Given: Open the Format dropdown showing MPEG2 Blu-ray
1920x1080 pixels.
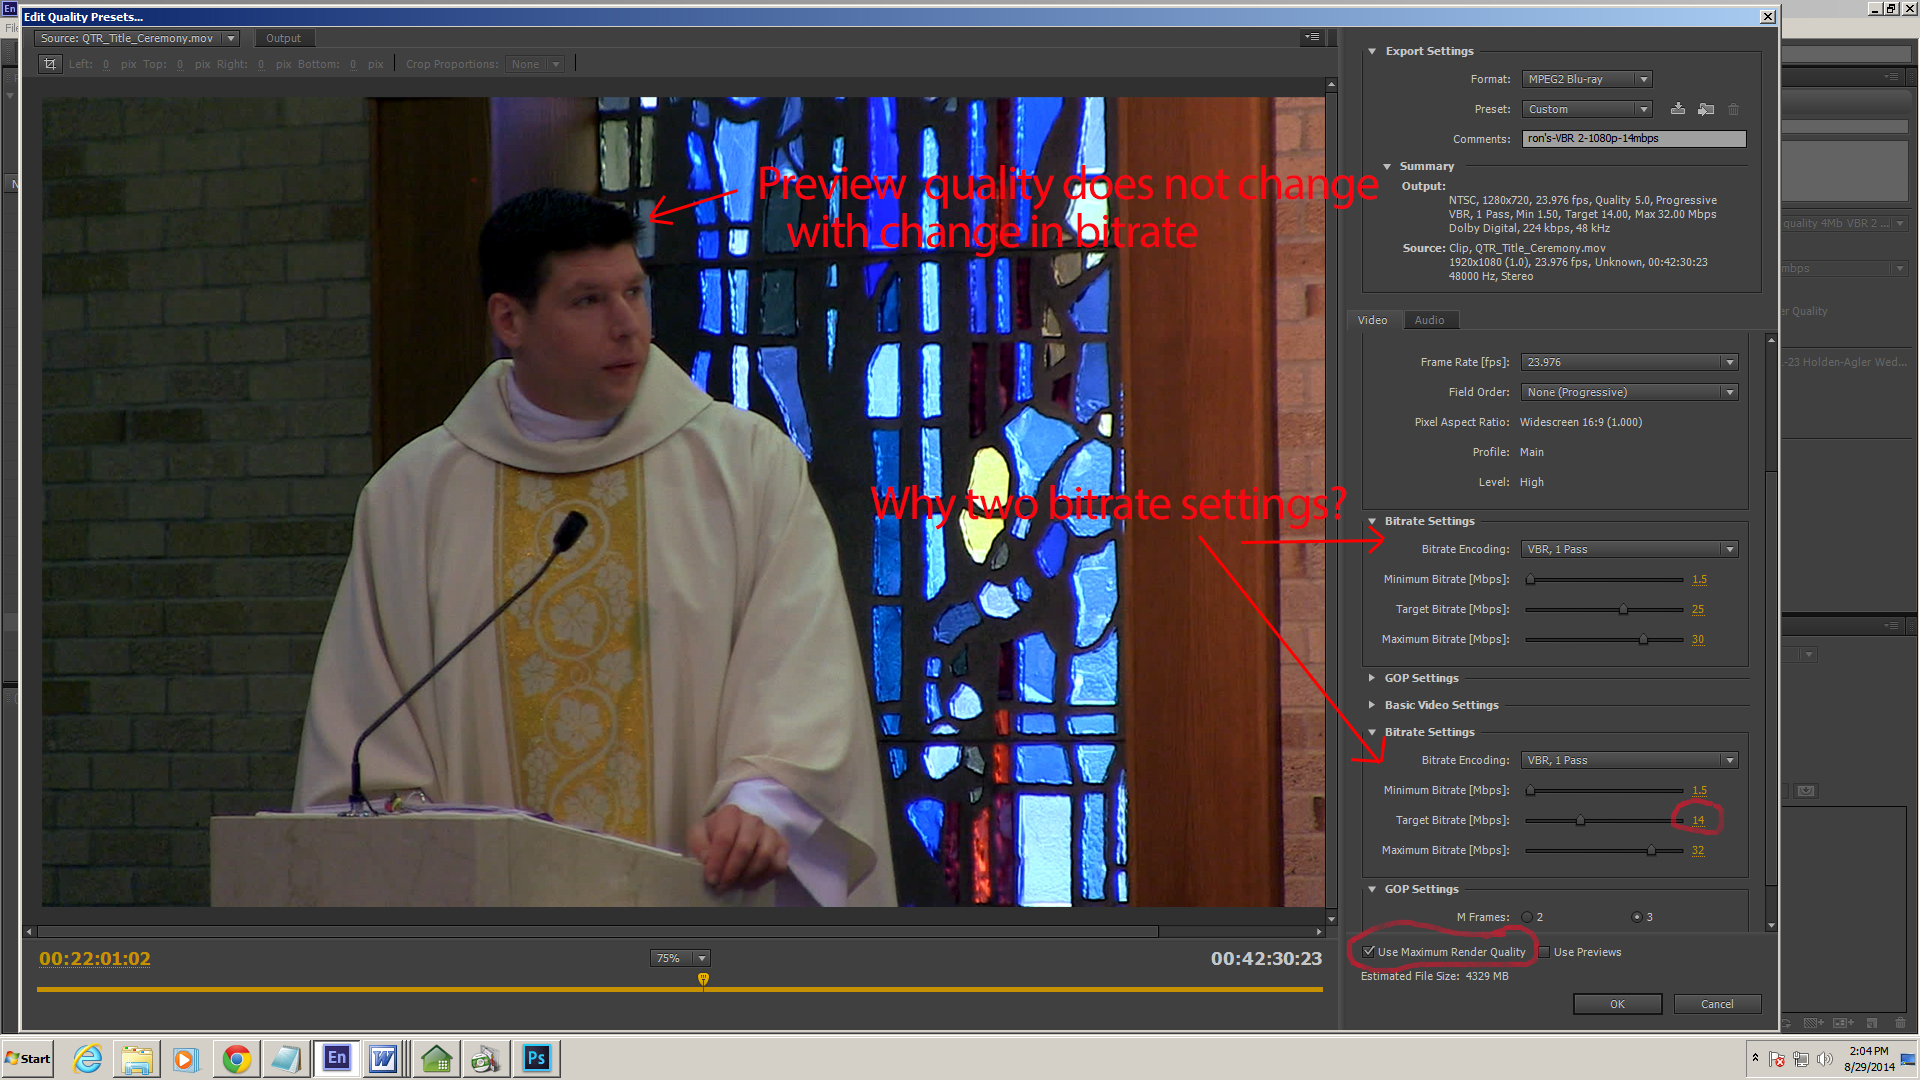Looking at the screenshot, I should (x=1587, y=79).
